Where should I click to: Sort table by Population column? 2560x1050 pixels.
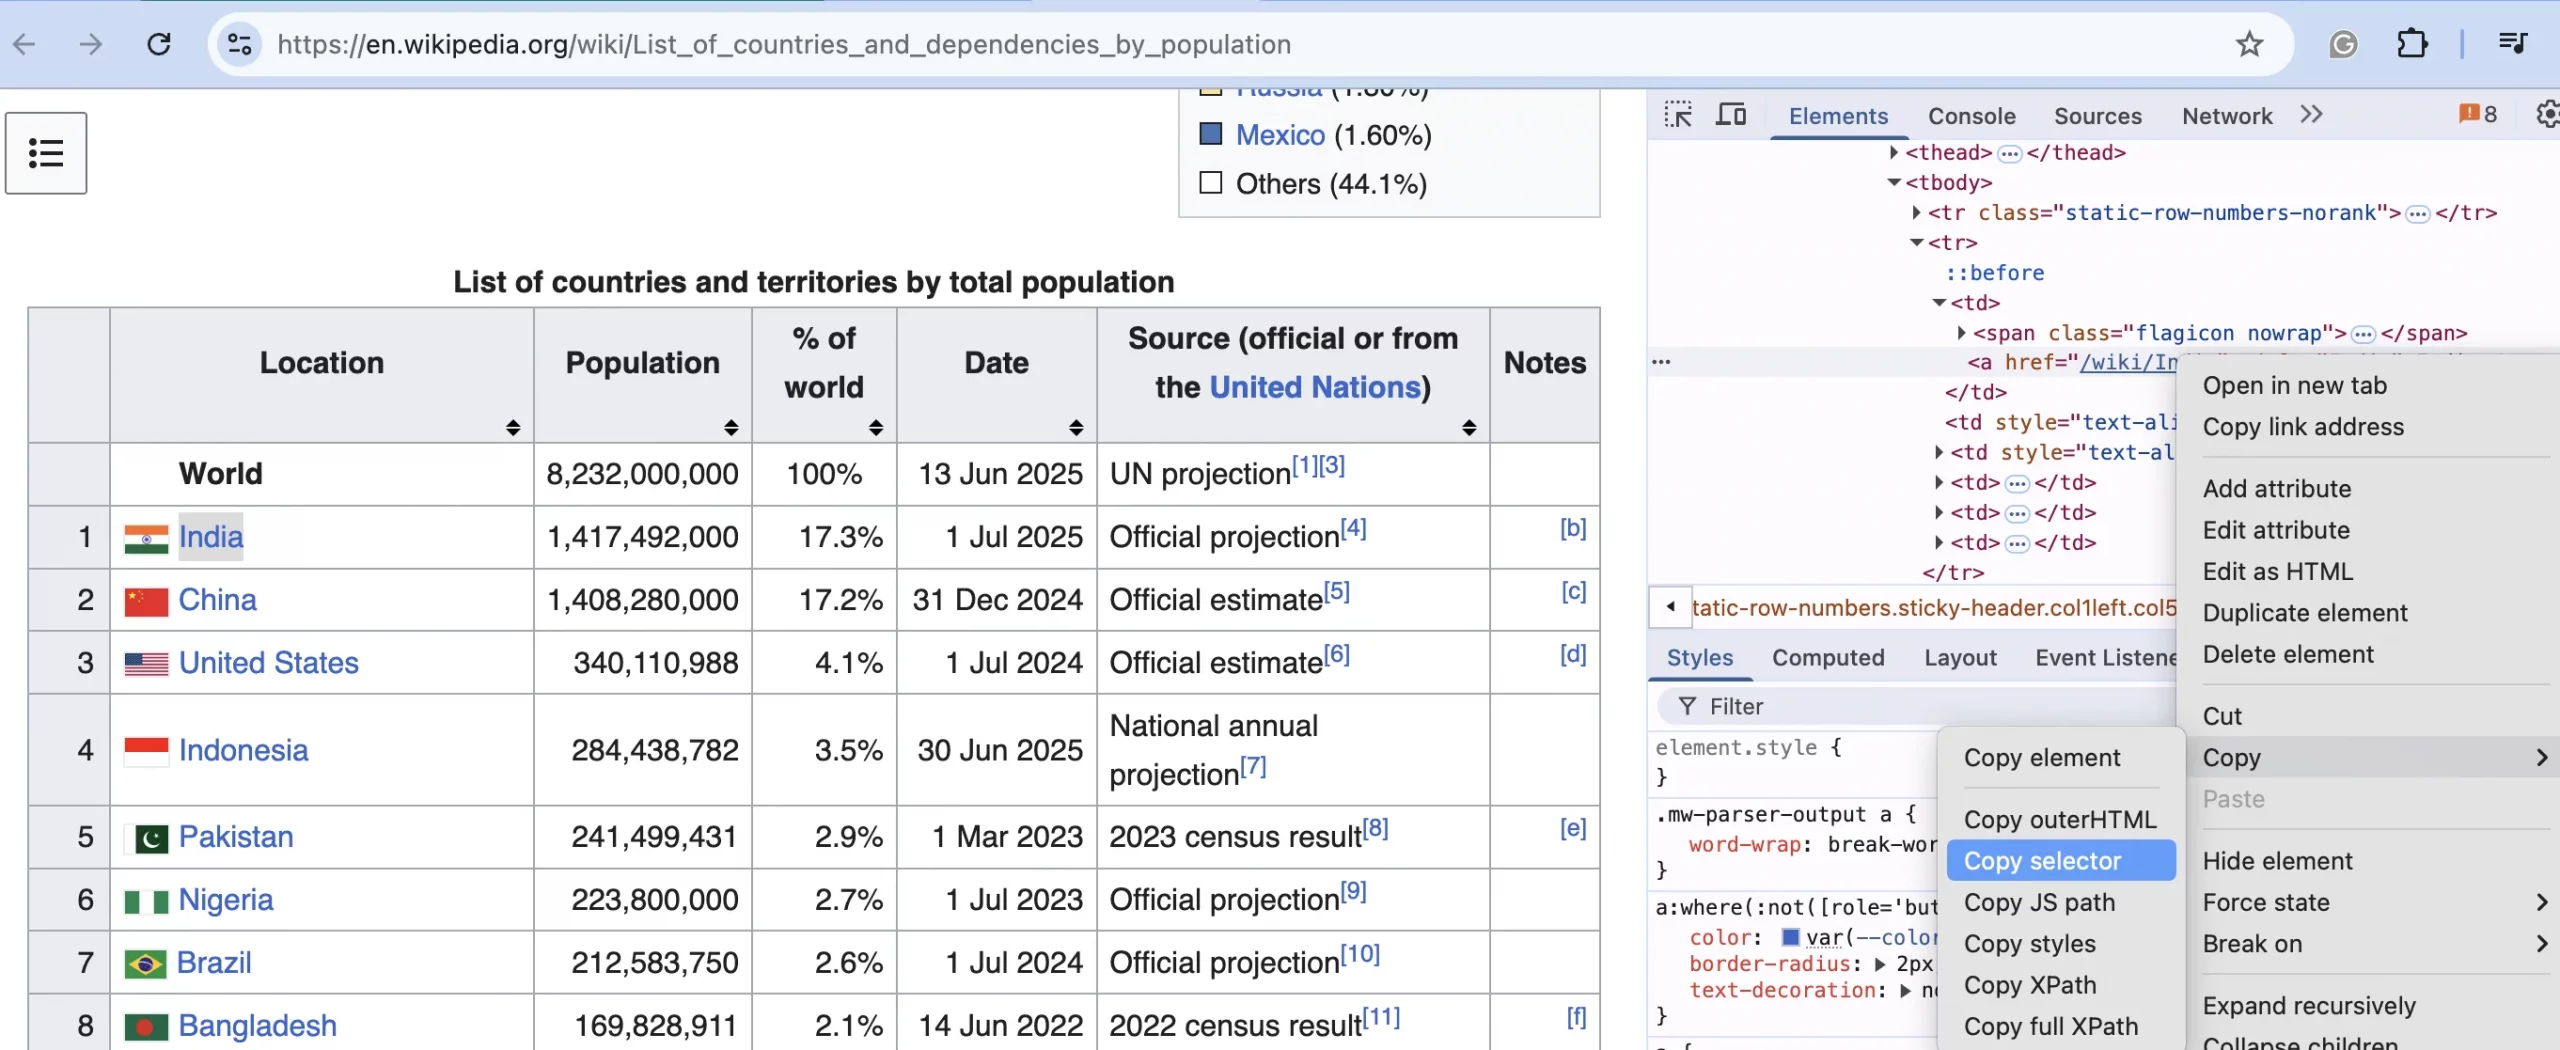pyautogui.click(x=731, y=428)
